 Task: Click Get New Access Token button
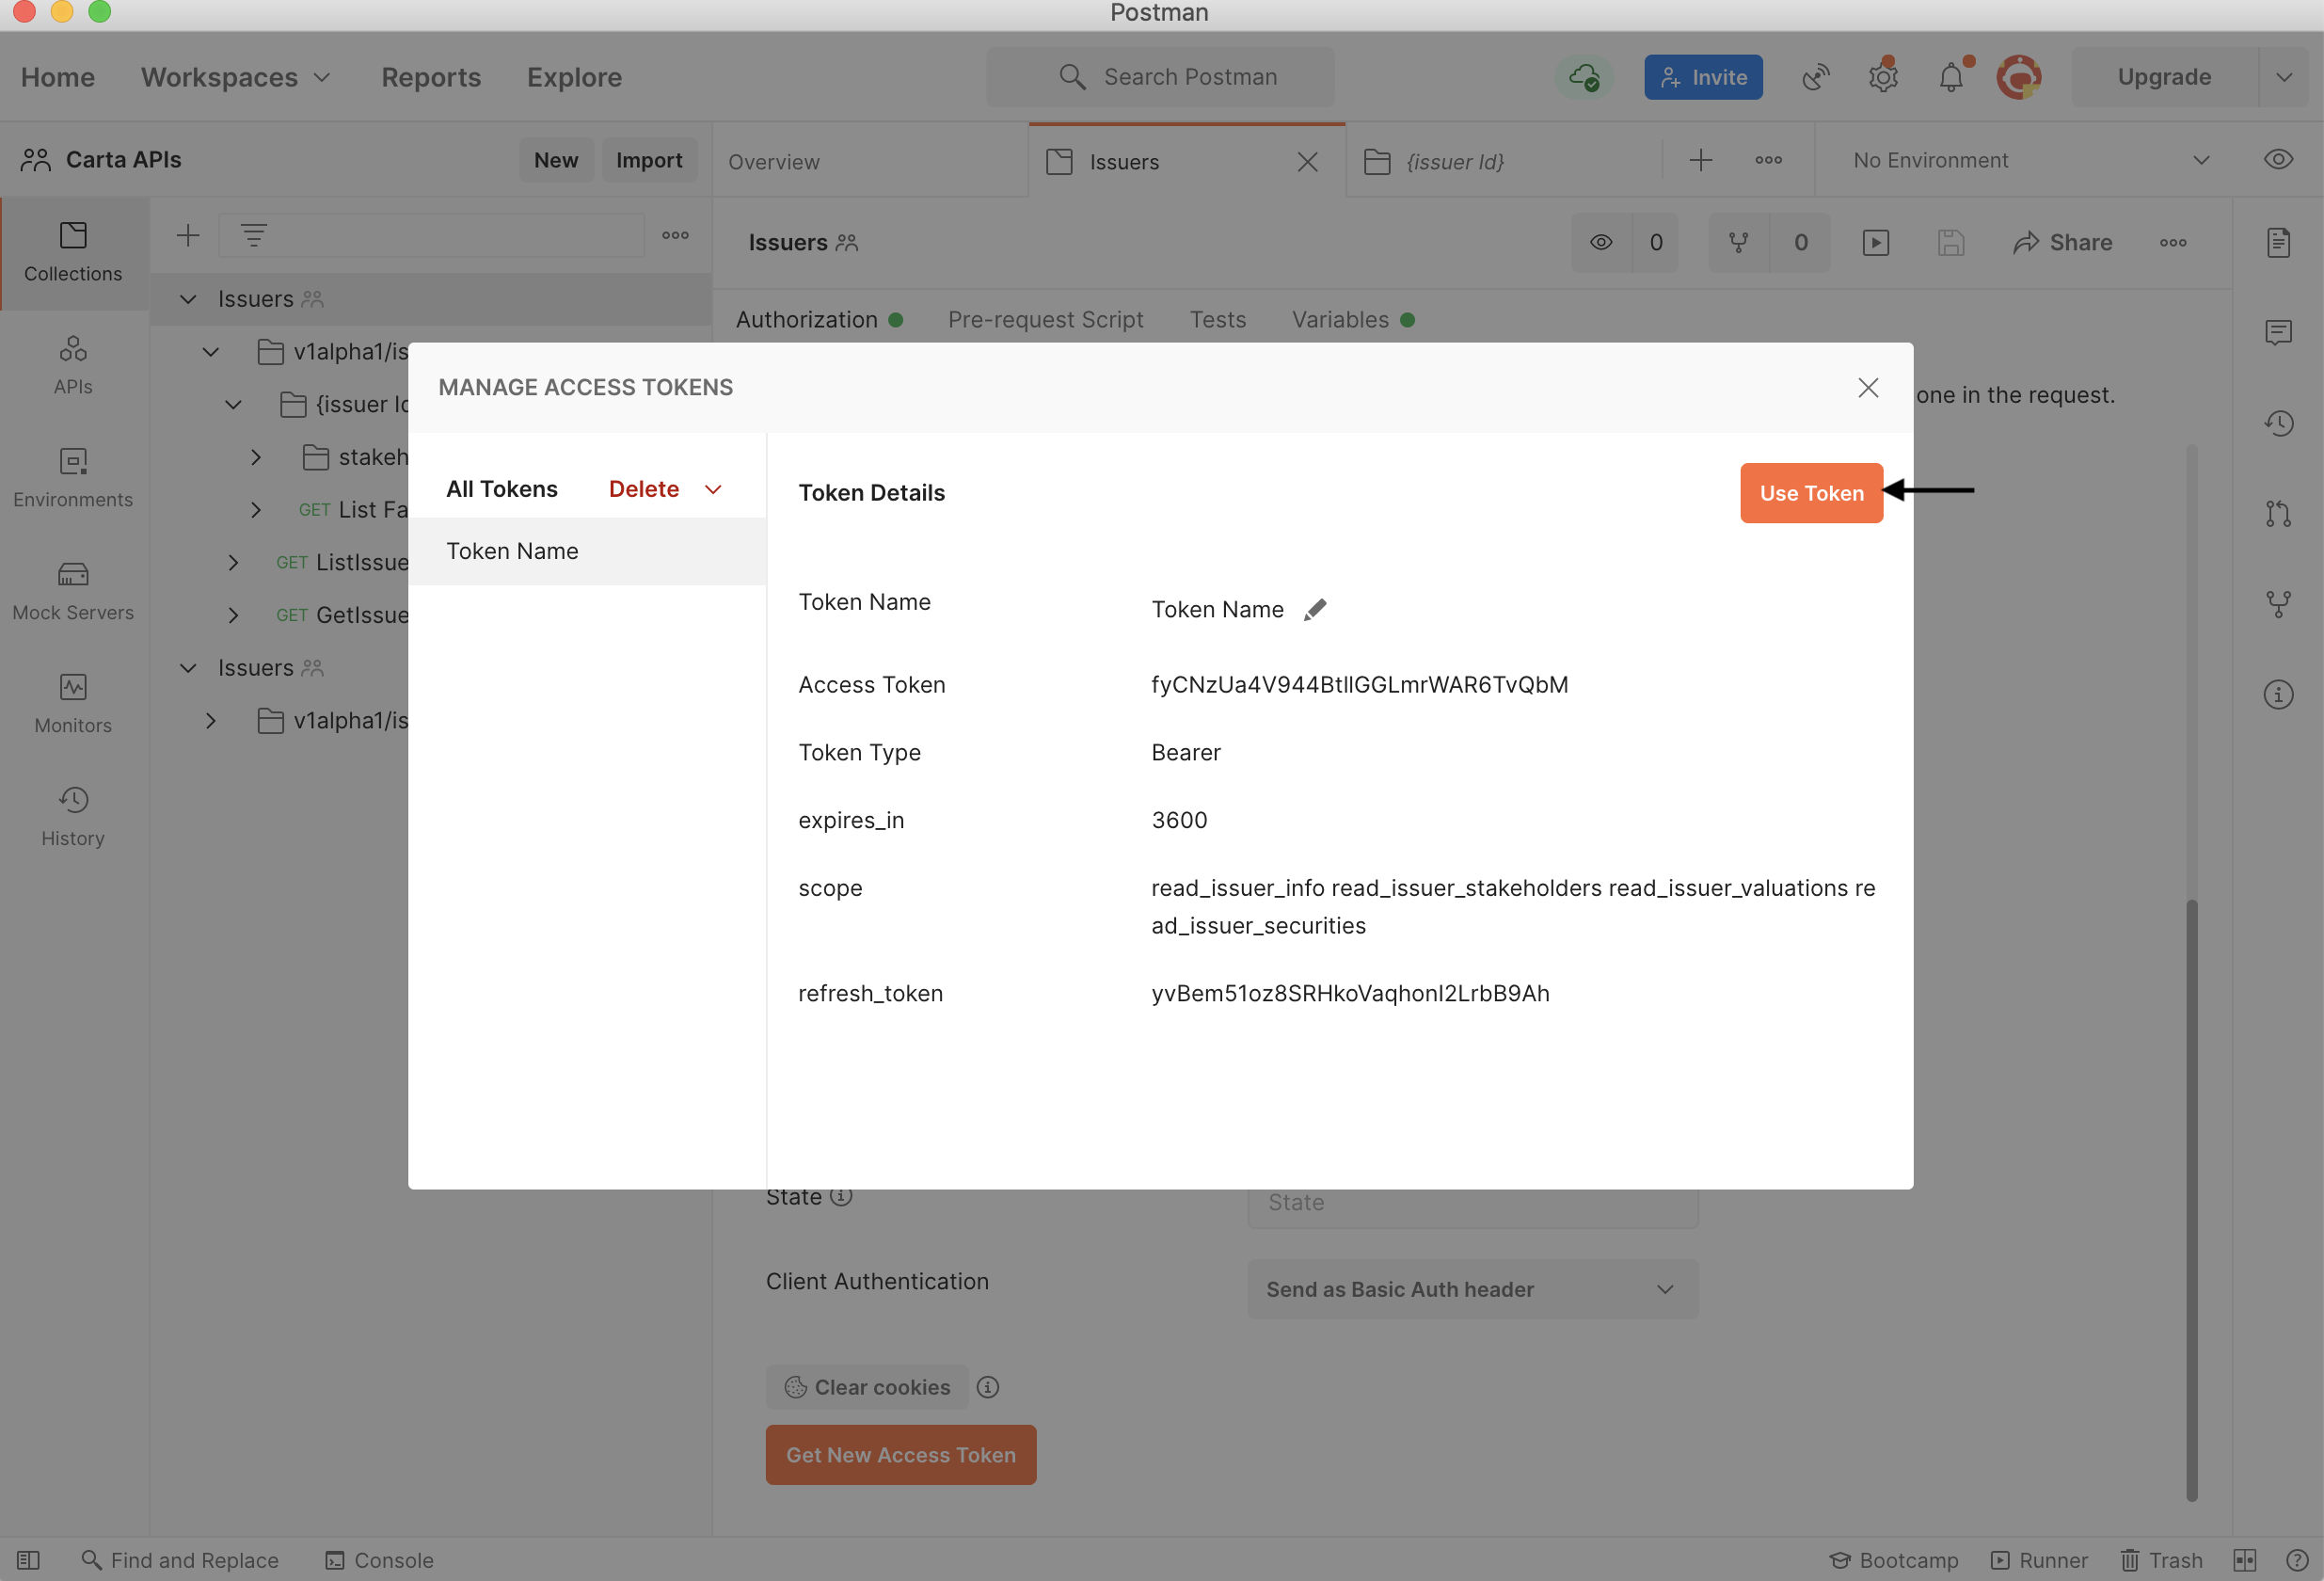[900, 1454]
